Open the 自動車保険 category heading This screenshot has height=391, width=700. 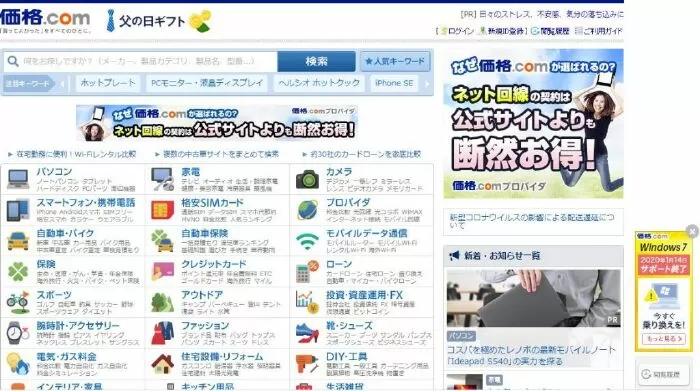pyautogui.click(x=204, y=233)
